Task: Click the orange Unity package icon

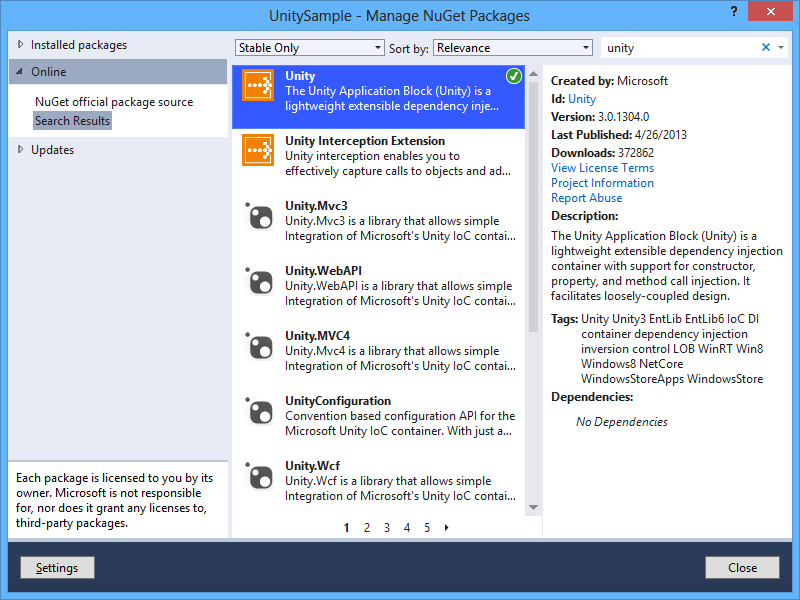Action: 258,85
